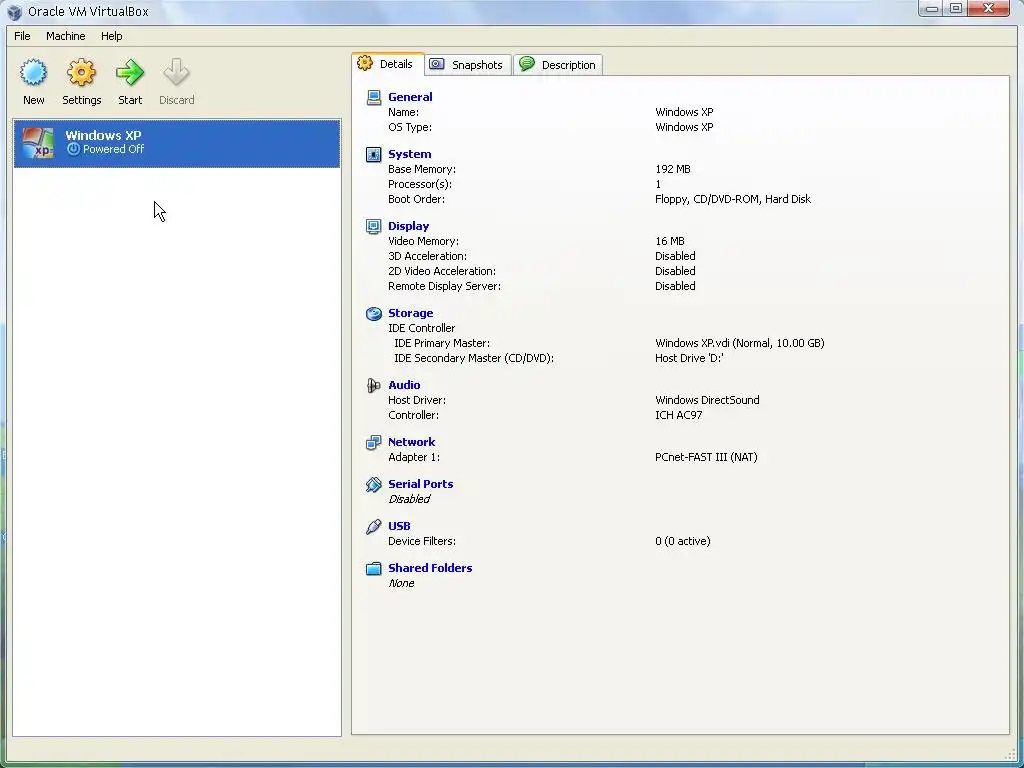1024x768 pixels.
Task: Click the OS Type label
Action: tap(409, 127)
